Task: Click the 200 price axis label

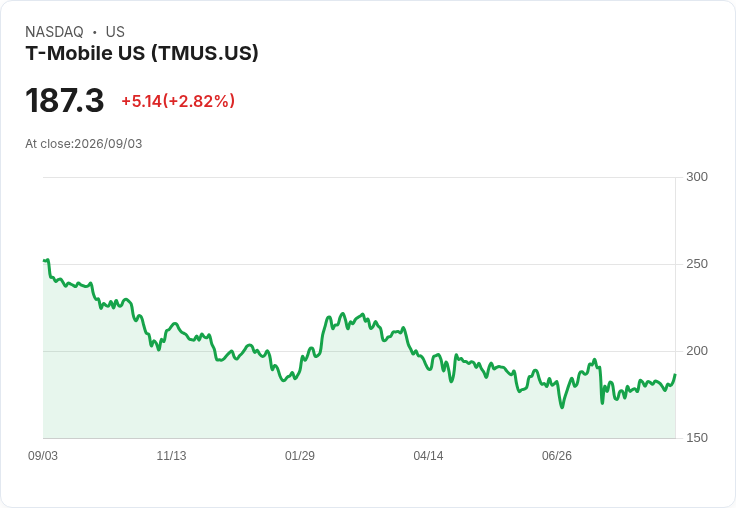Action: (697, 351)
